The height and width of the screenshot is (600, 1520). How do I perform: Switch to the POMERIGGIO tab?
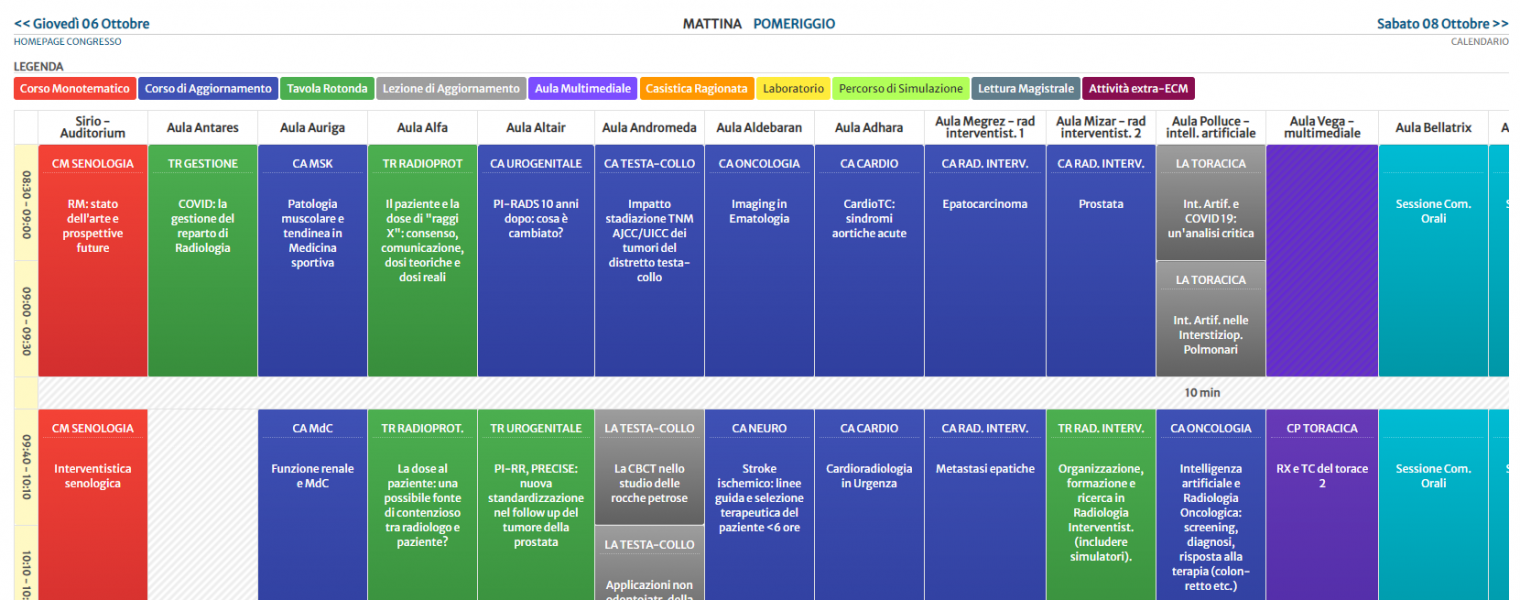pos(793,24)
